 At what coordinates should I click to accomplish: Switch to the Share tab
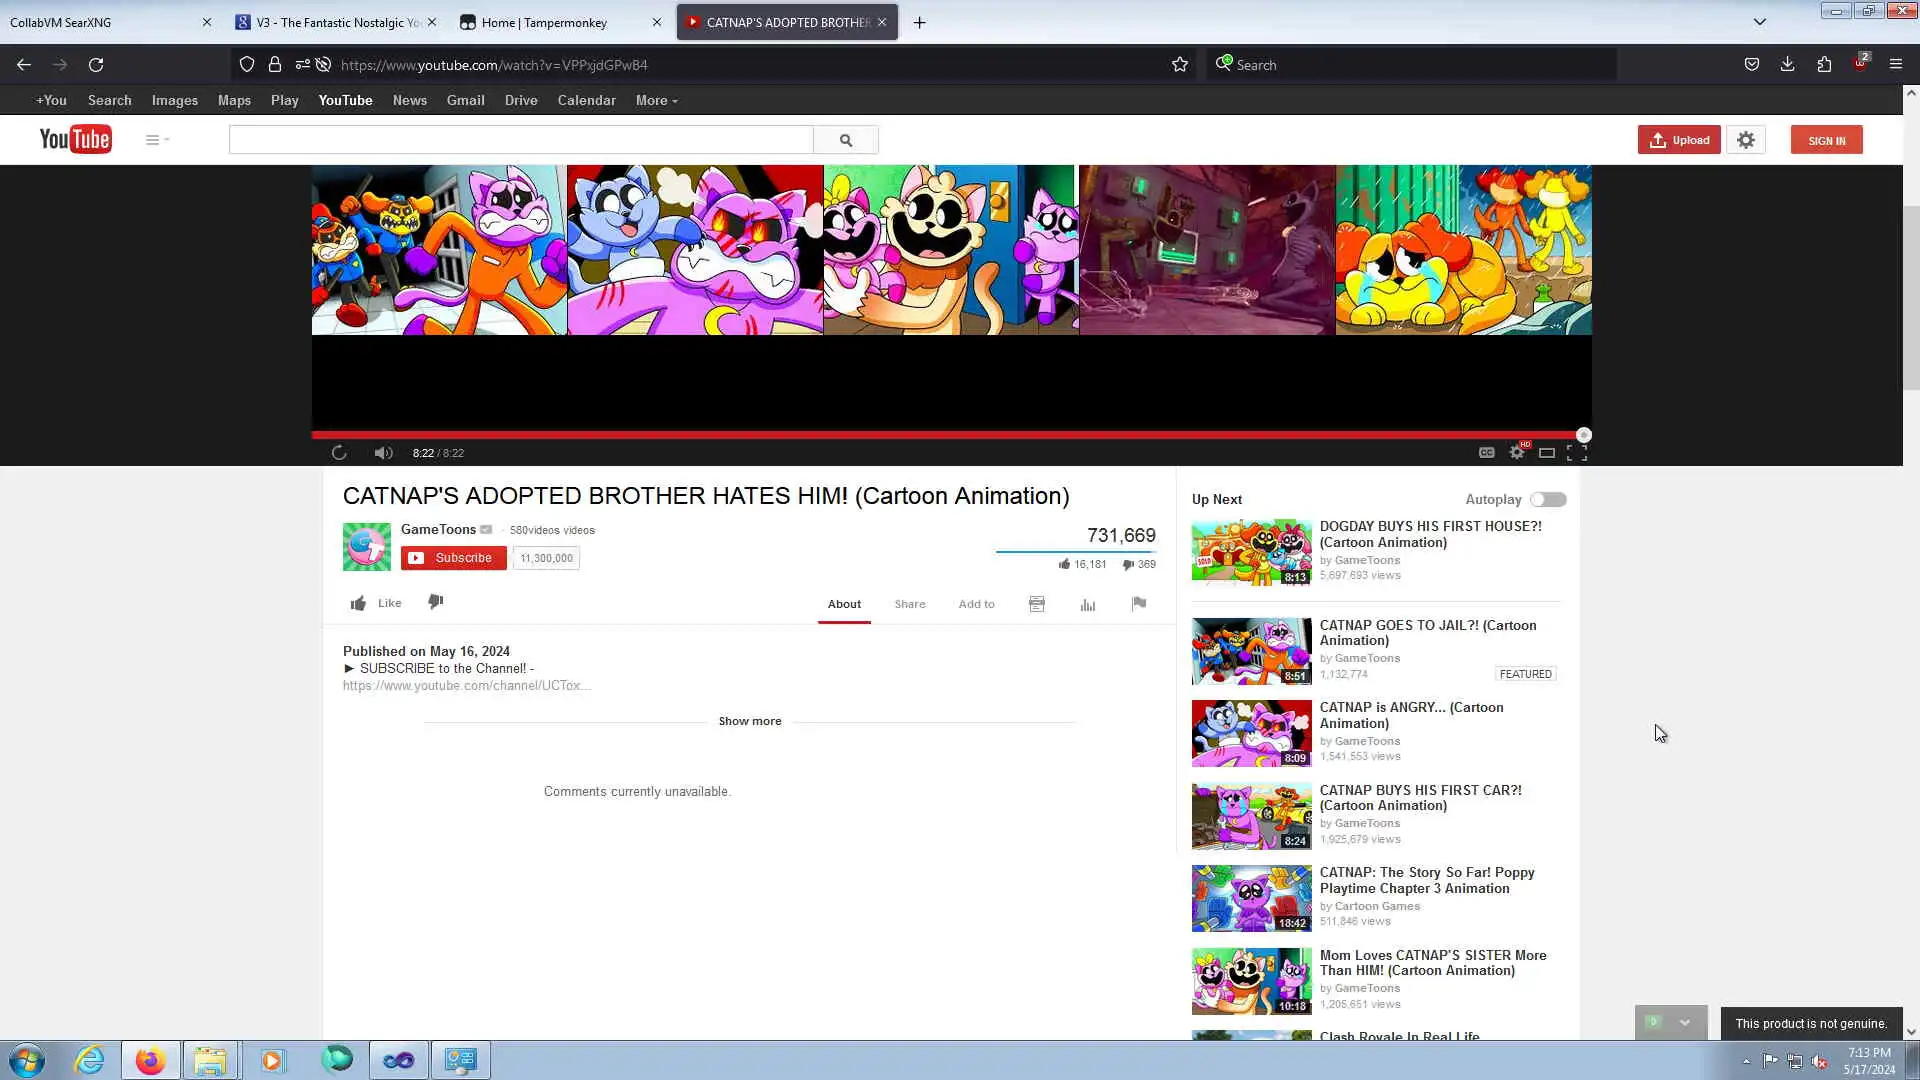(x=909, y=604)
